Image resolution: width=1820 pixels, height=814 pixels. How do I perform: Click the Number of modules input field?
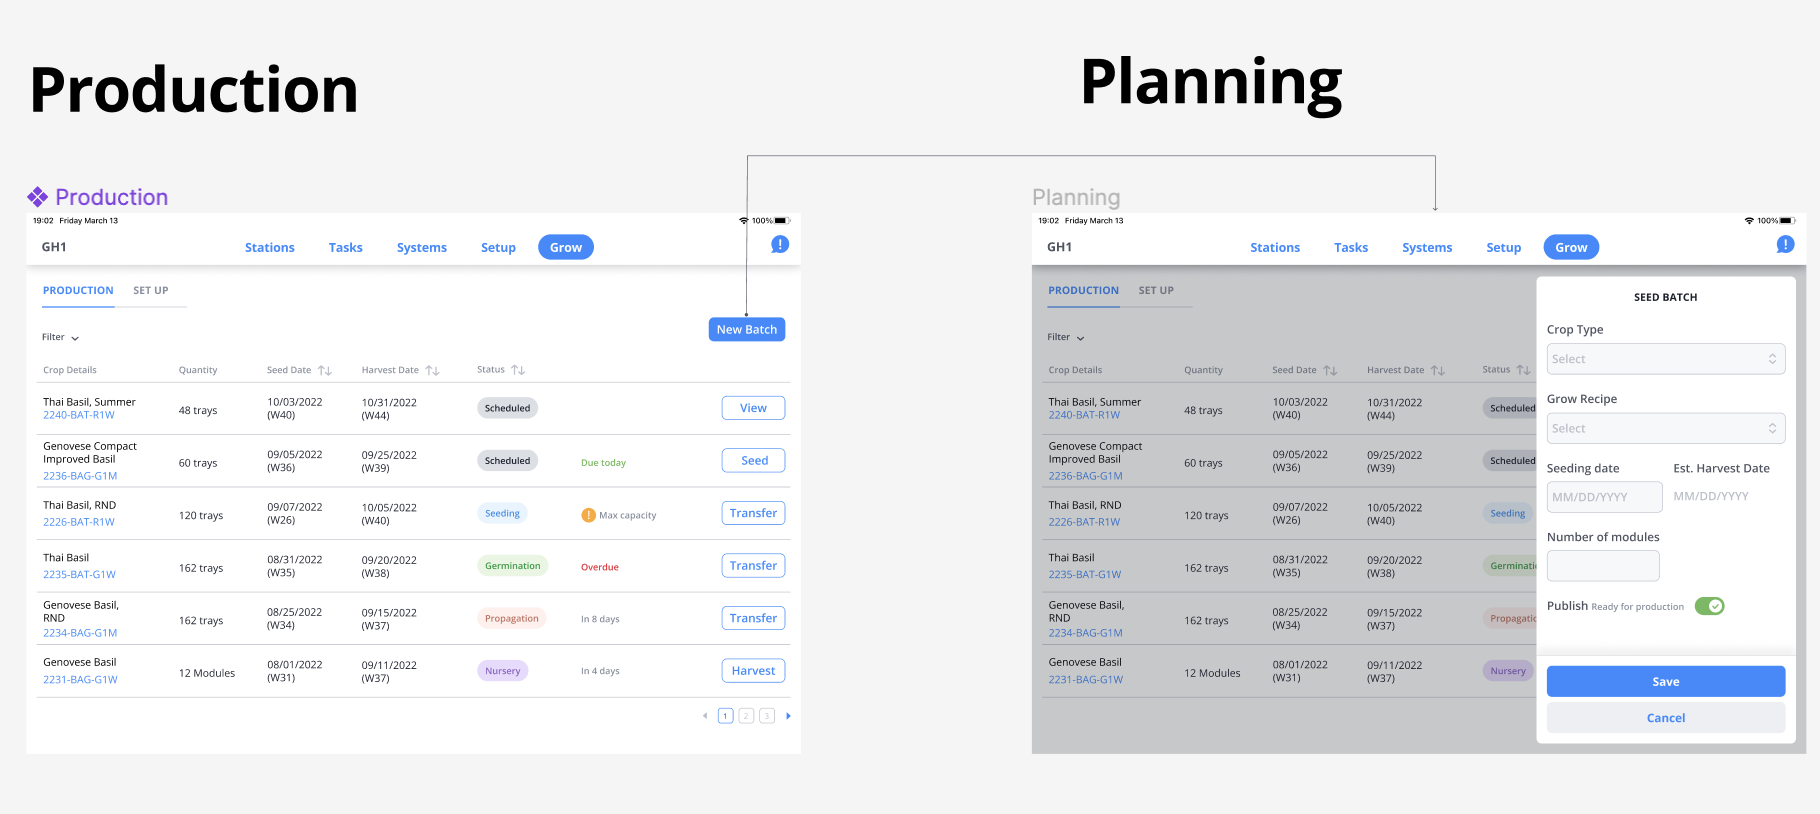tap(1602, 566)
